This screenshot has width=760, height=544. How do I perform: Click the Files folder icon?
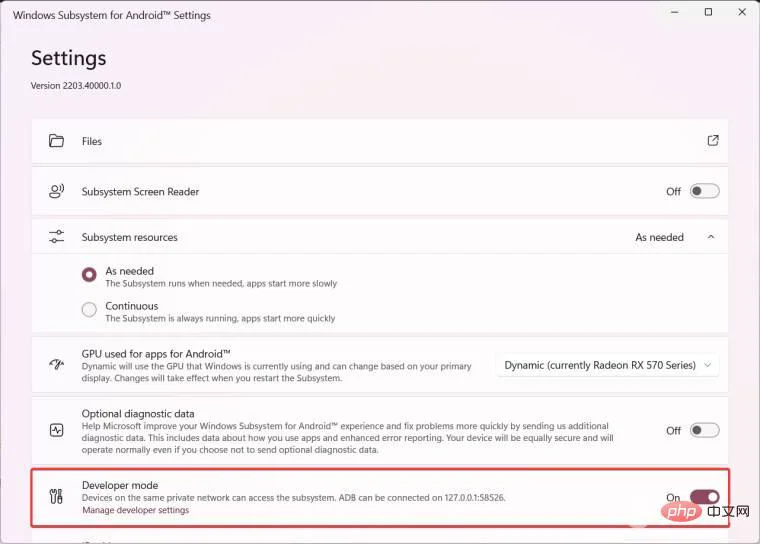(x=56, y=141)
